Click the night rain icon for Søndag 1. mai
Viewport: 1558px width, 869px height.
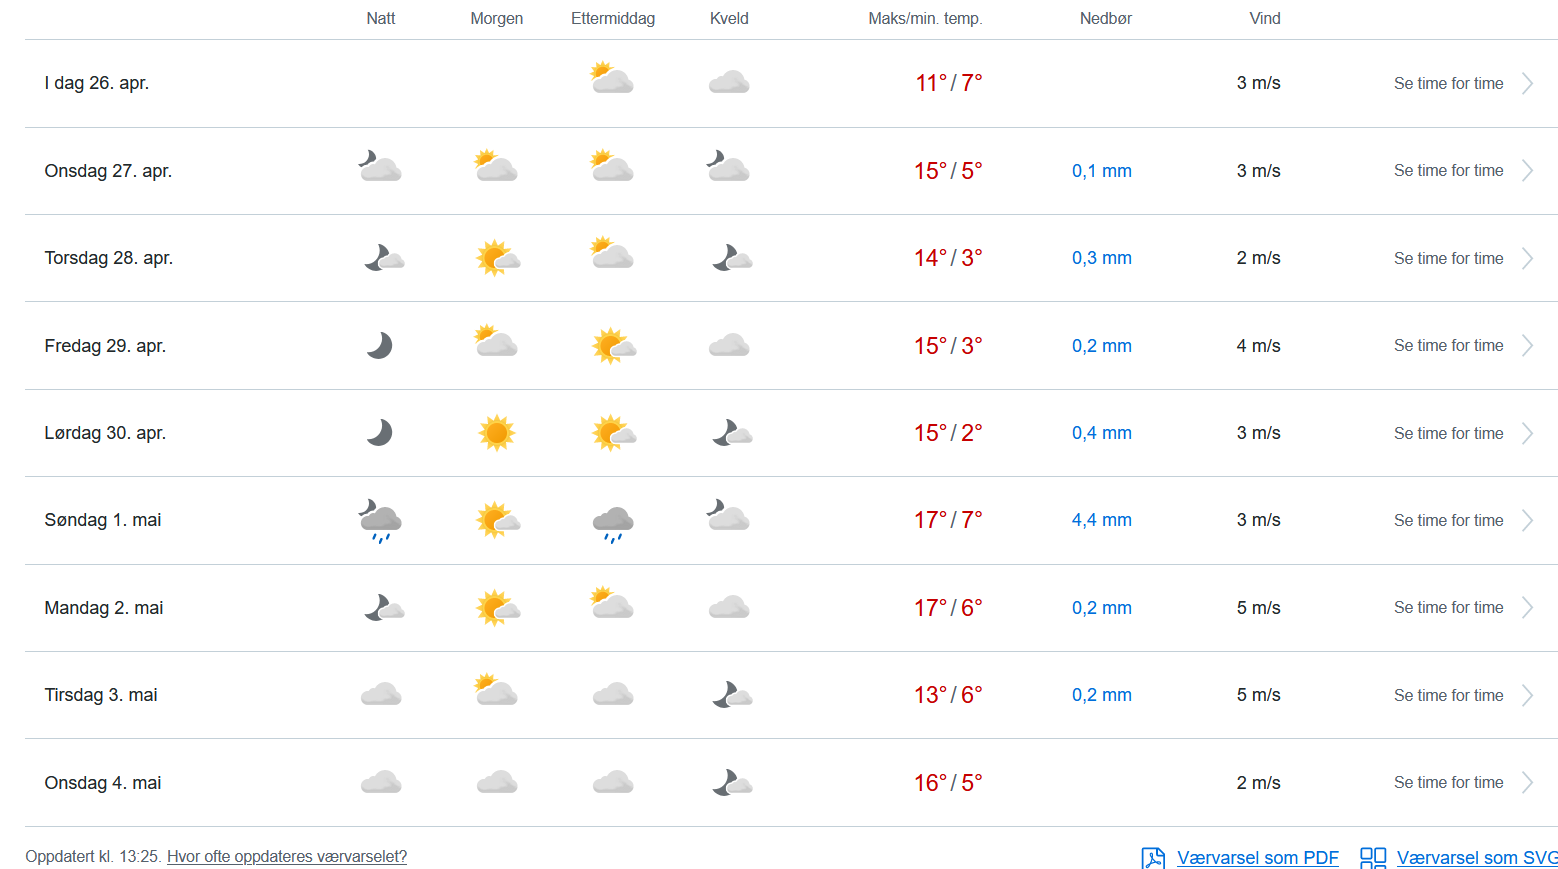tap(380, 521)
